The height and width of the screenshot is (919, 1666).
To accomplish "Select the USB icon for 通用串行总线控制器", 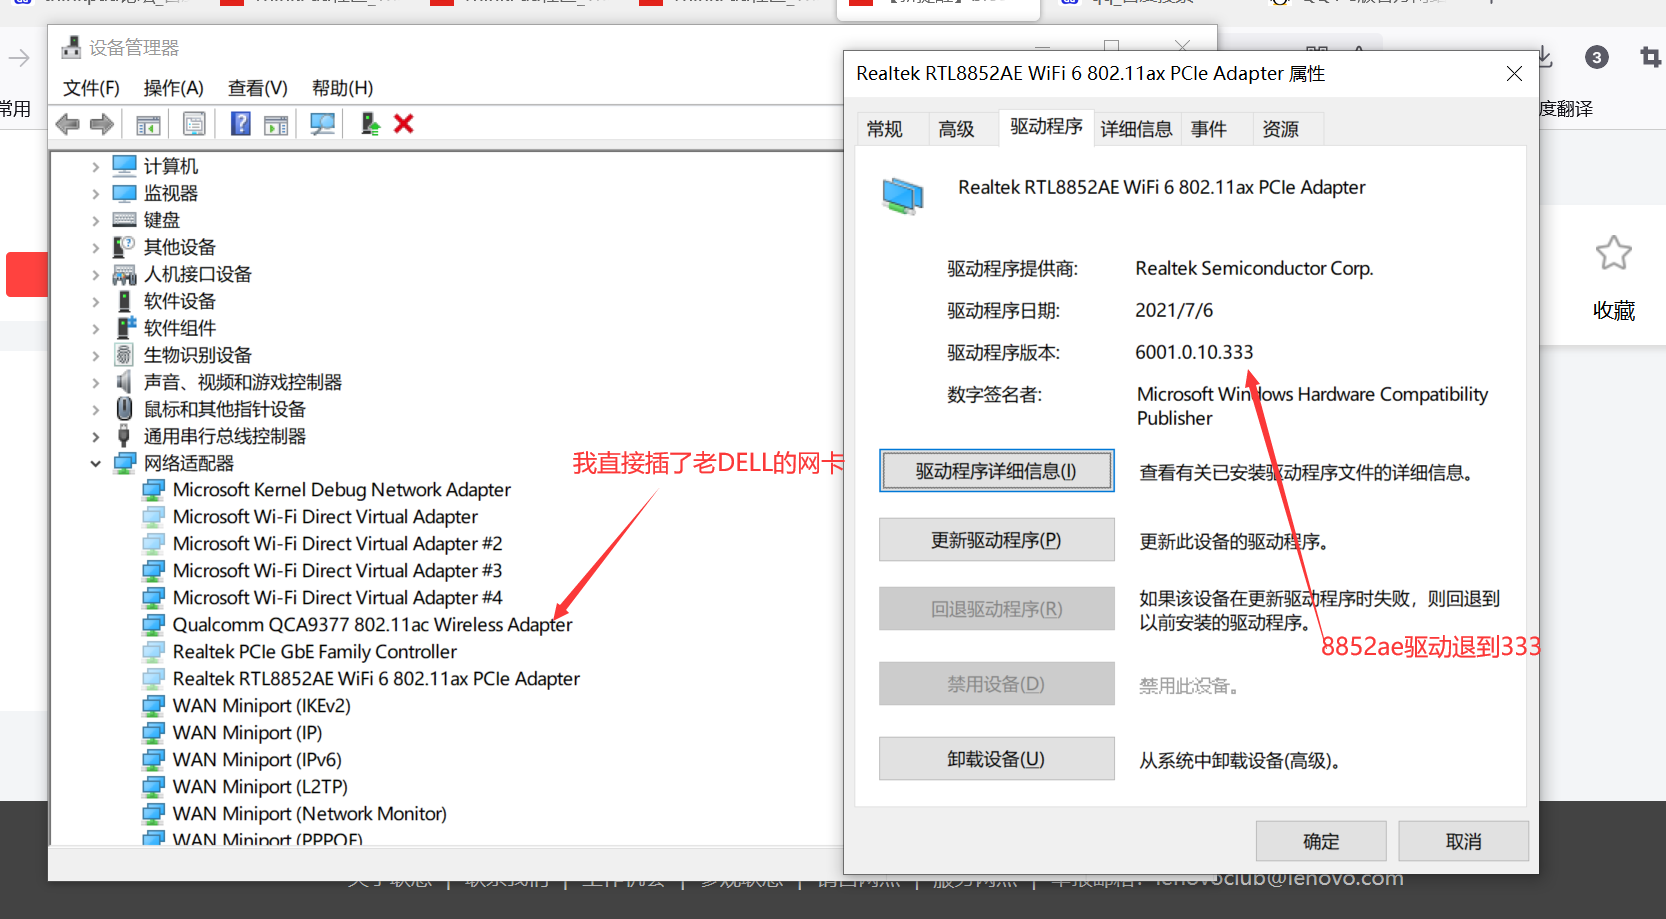I will [125, 436].
